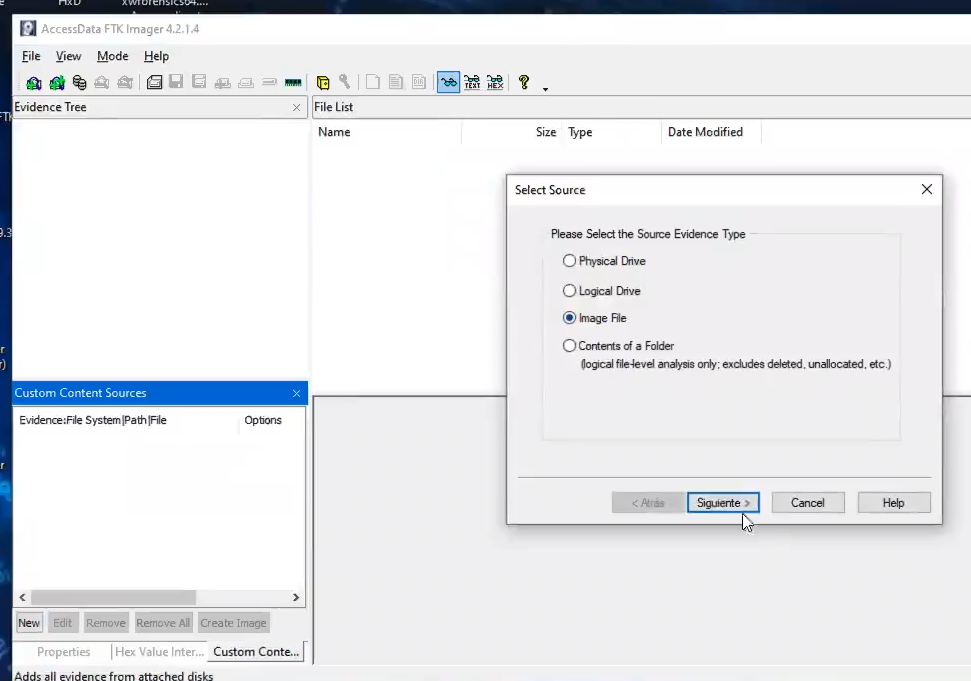Sort file list by Type column

(x=612, y=132)
